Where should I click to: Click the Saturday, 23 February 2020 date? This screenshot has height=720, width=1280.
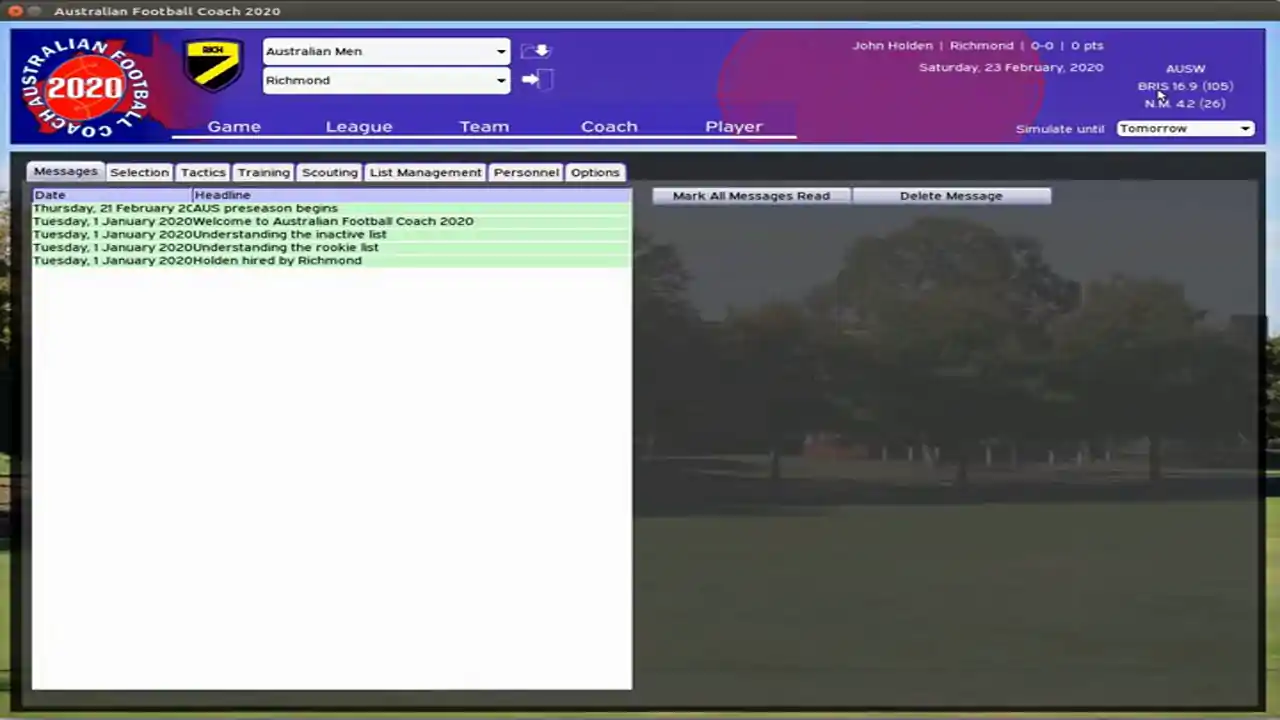(1011, 67)
